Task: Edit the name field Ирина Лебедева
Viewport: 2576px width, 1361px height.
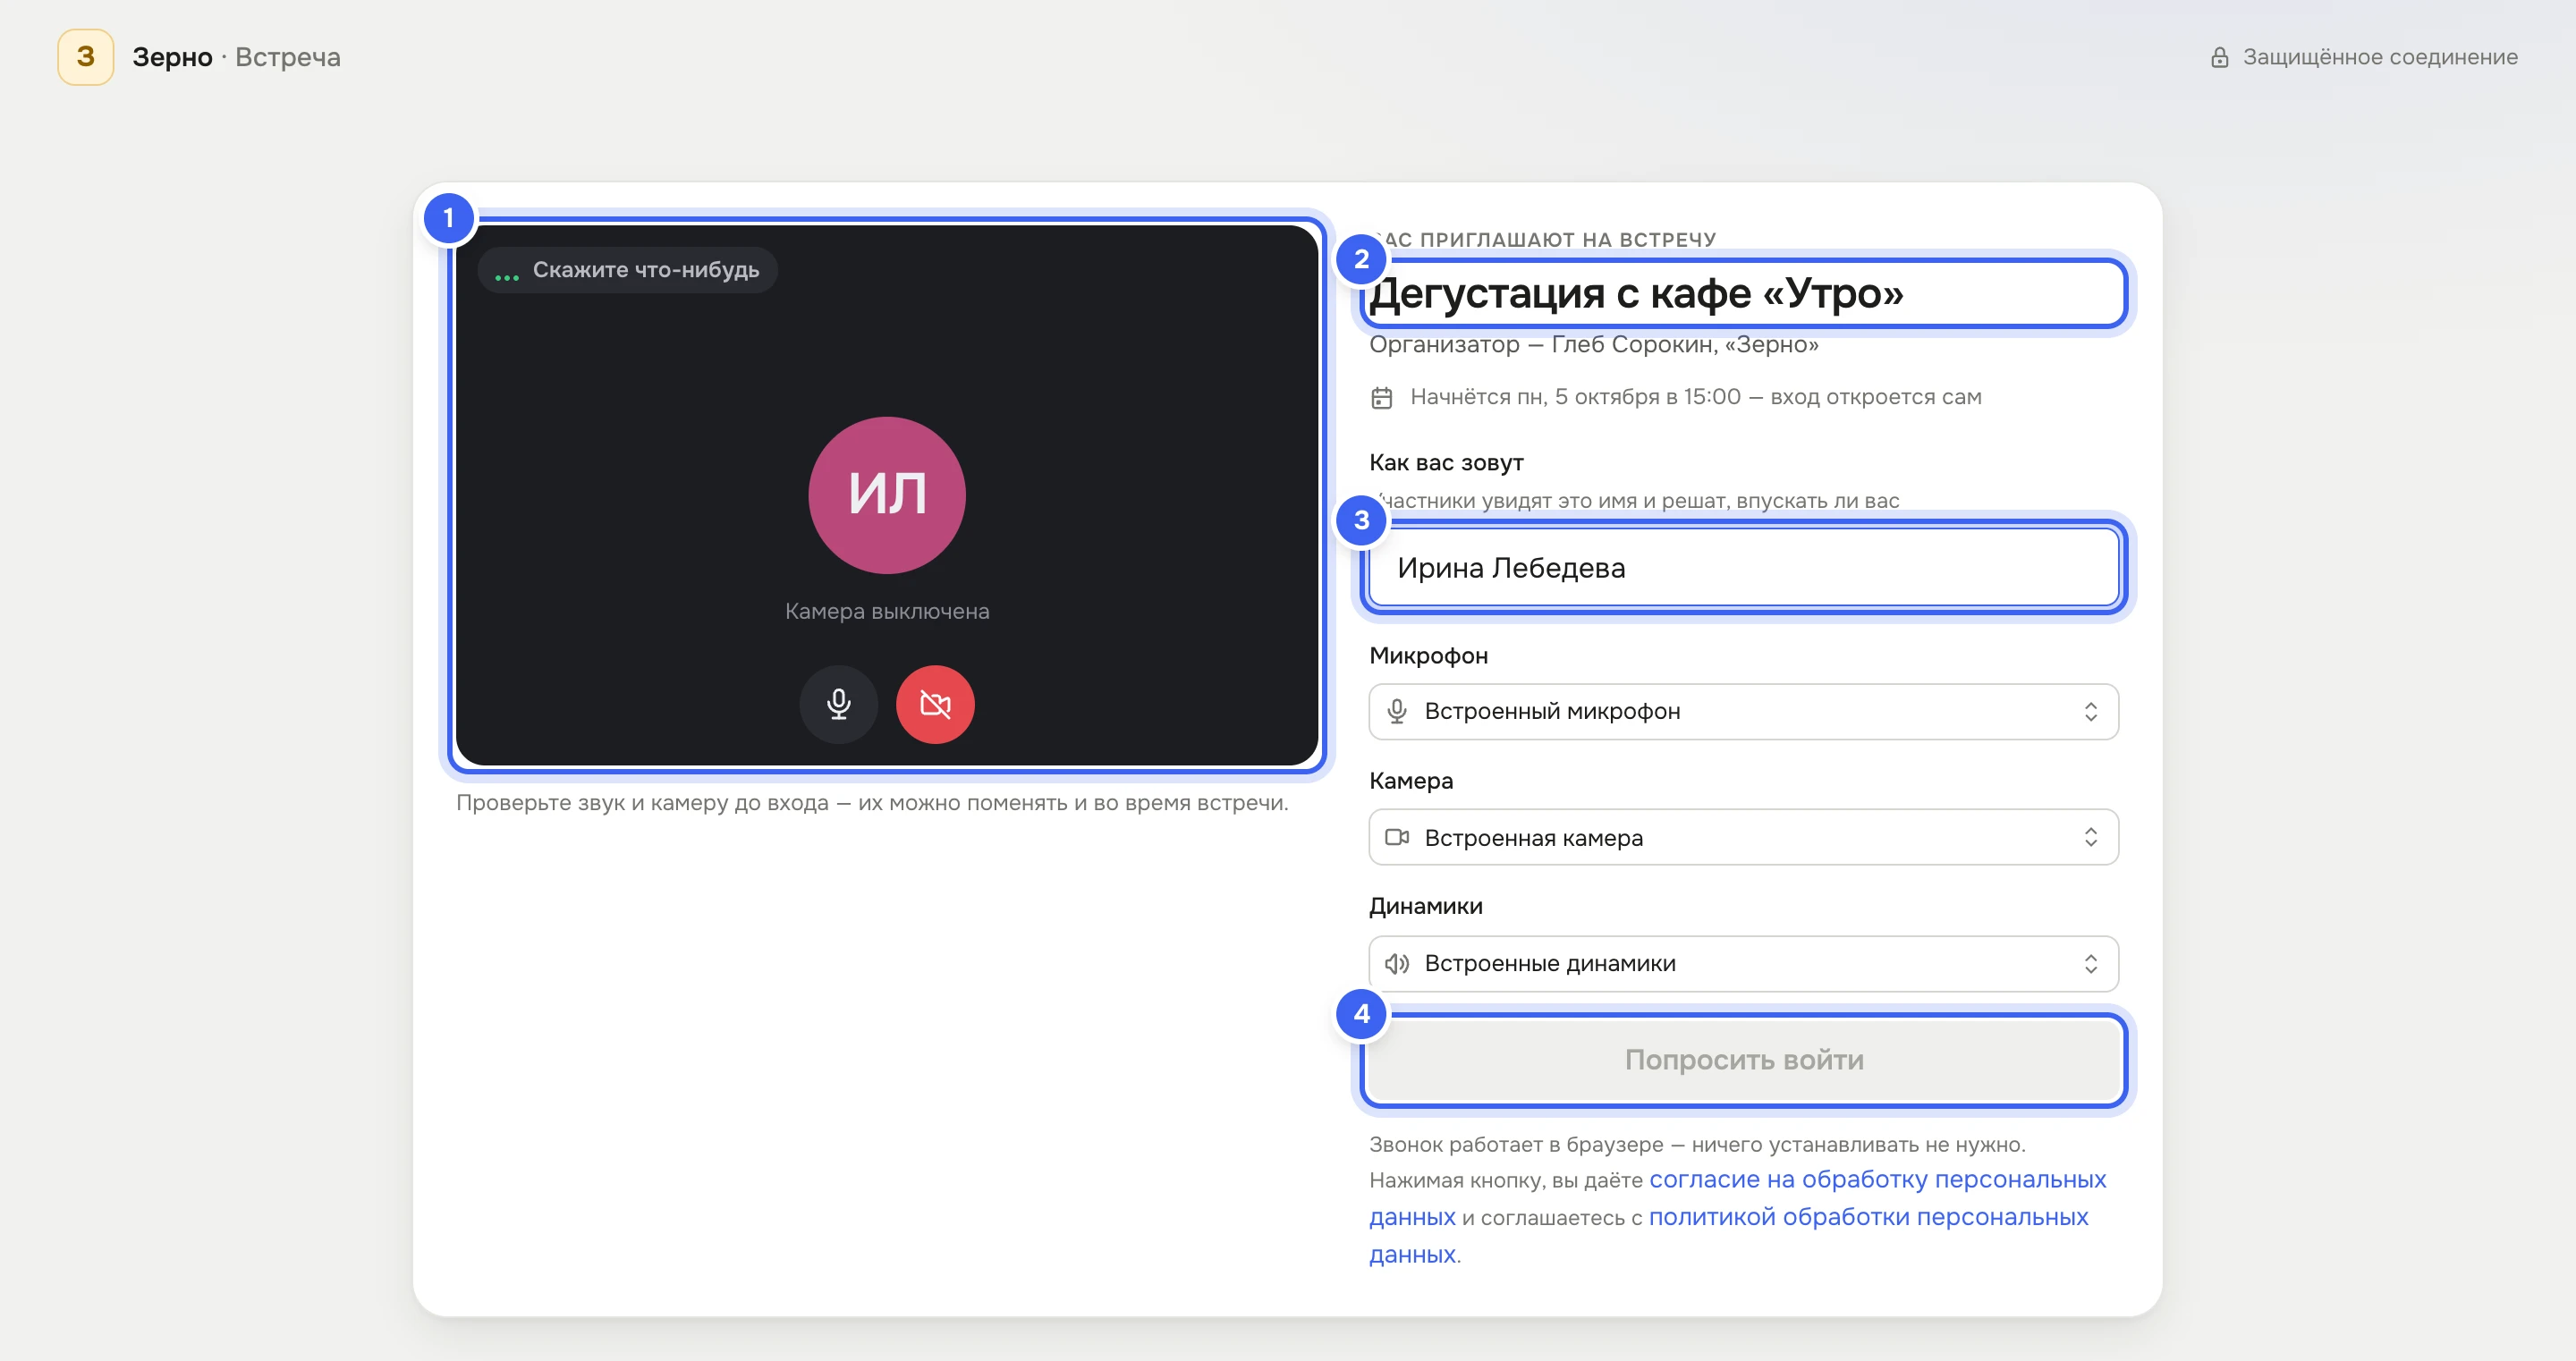Action: tap(1743, 568)
